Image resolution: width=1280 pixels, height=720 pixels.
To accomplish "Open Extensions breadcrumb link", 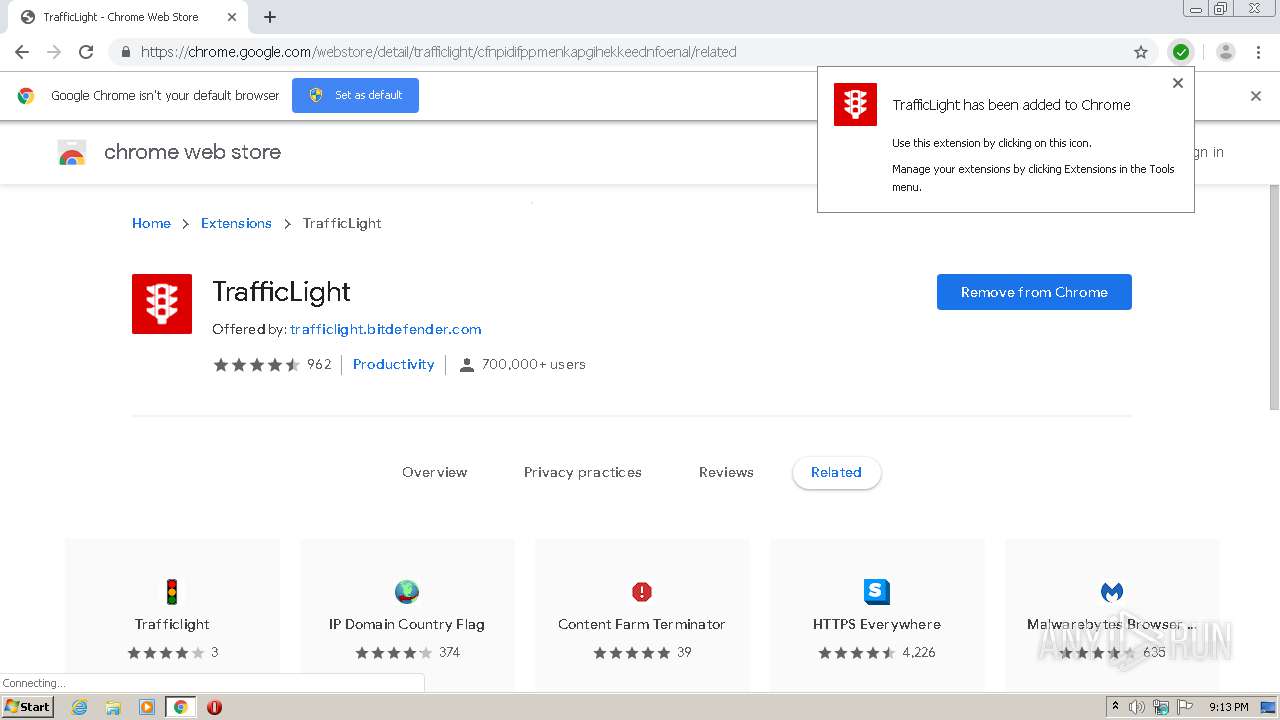I will pyautogui.click(x=236, y=223).
